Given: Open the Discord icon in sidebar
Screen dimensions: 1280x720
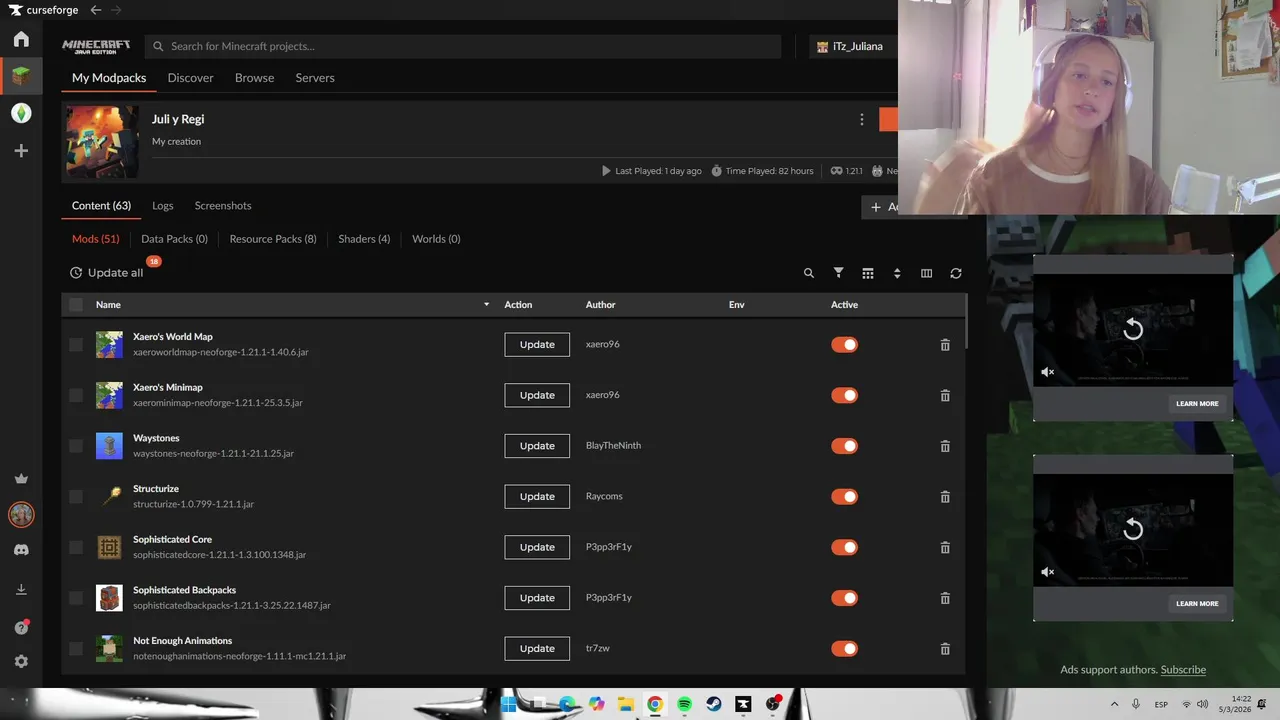Looking at the screenshot, I should click(x=21, y=550).
